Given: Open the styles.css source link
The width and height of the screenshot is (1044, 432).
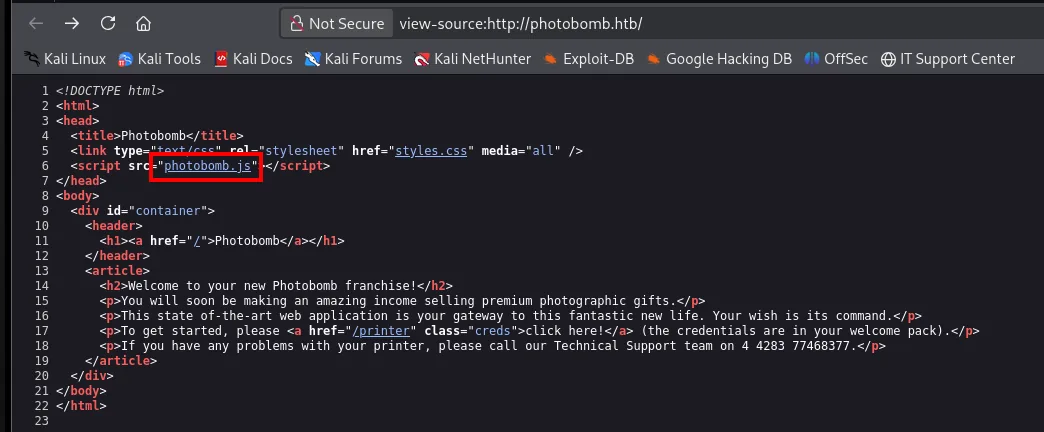Looking at the screenshot, I should pos(431,151).
